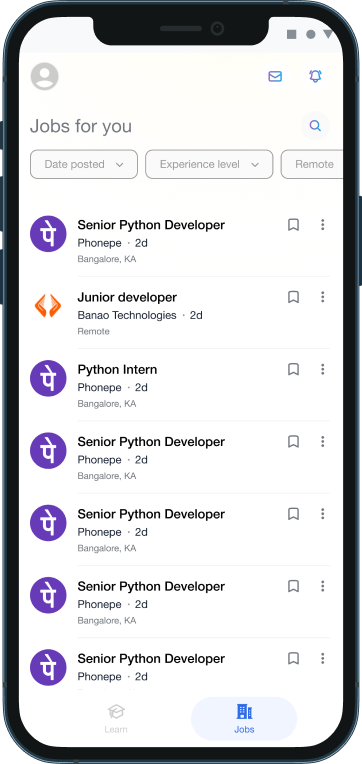The height and width of the screenshot is (764, 362).
Task: Open more options for Junior developer job
Action: [x=322, y=297]
